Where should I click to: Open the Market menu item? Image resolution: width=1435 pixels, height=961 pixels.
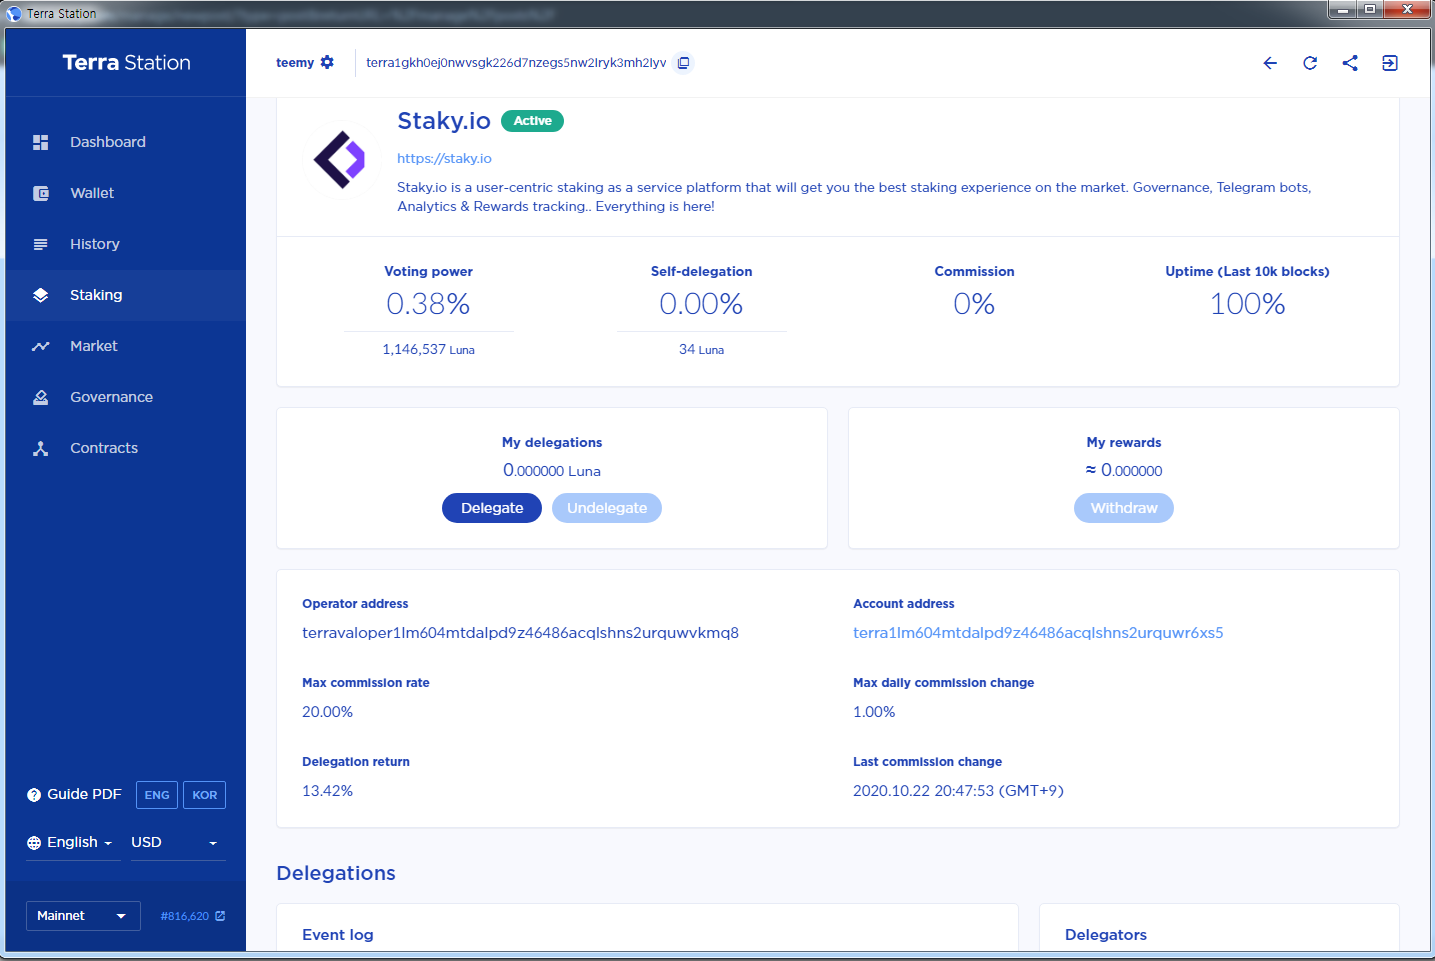pos(125,346)
